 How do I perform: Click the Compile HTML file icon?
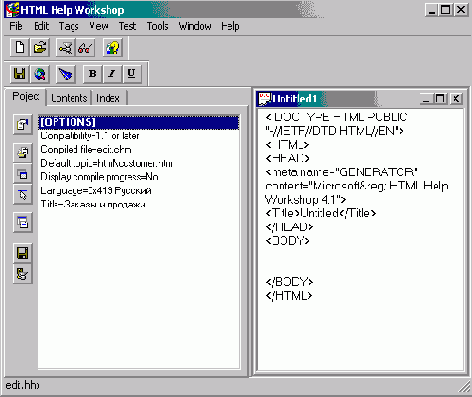pyautogui.click(x=65, y=48)
